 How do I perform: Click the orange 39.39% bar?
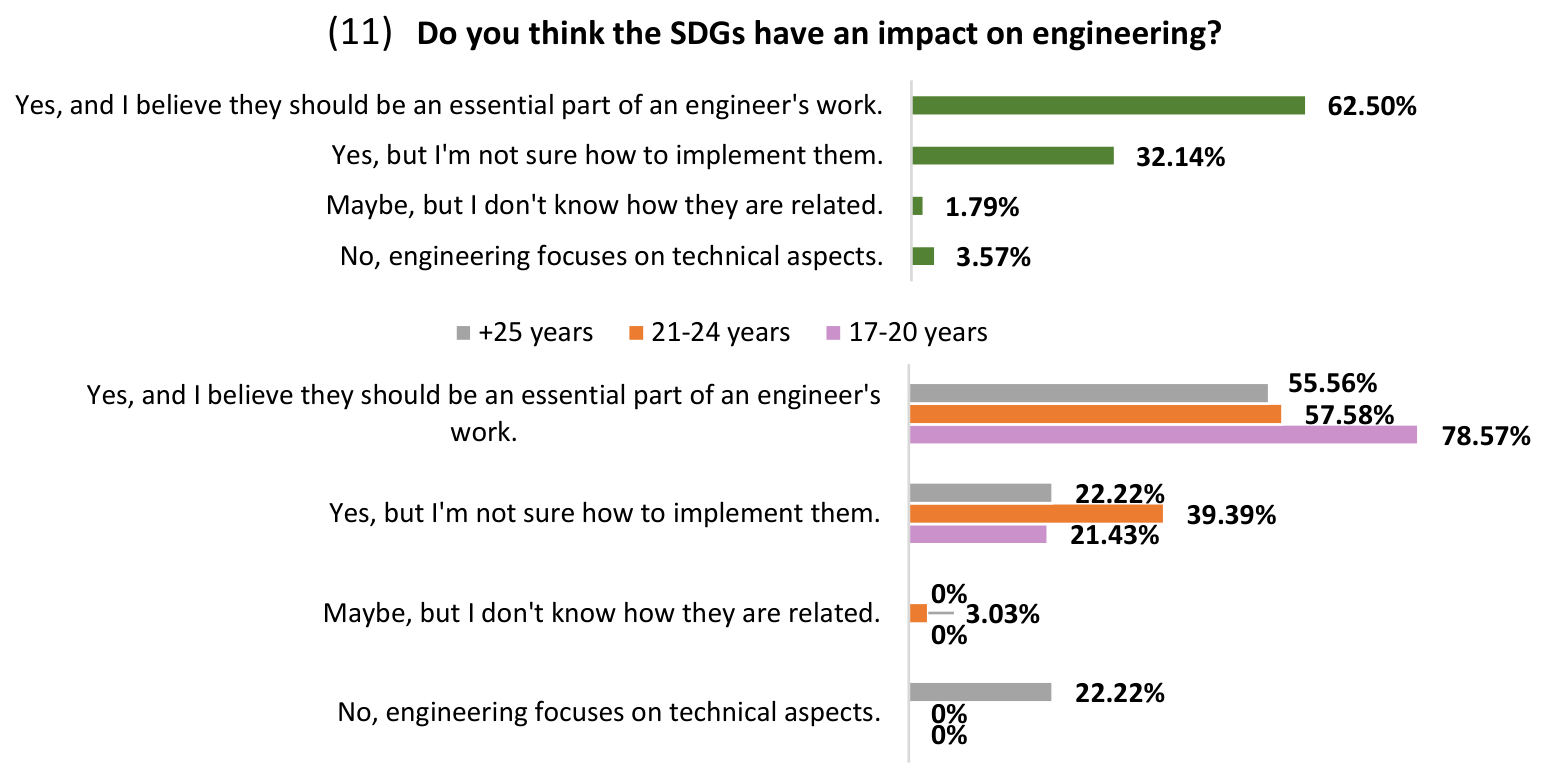(x=1036, y=513)
